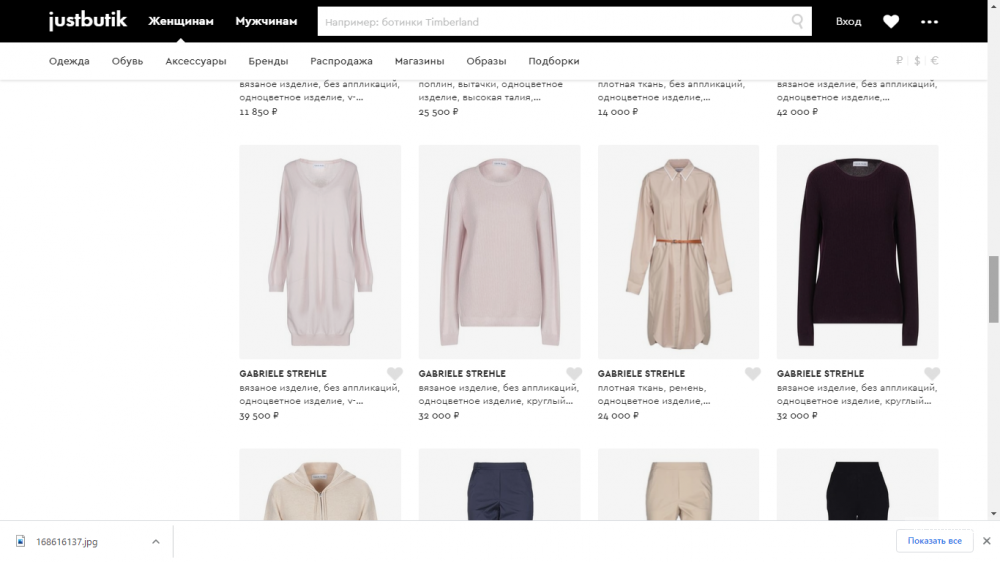Click GABRIELE STREHLE title of 24 000 ₽ item
Viewport: 1000px width, 562px height.
coord(641,374)
